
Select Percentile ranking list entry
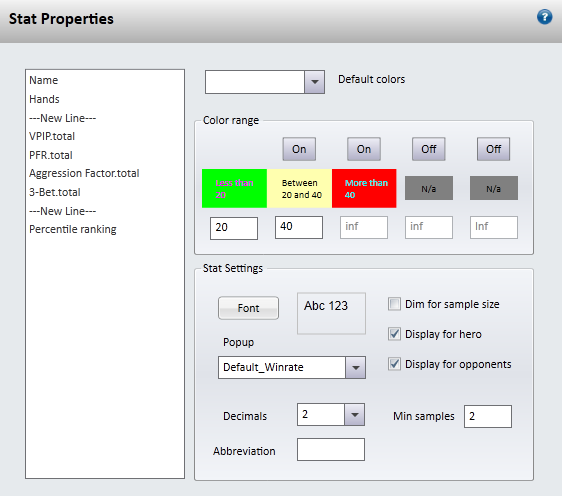(73, 229)
